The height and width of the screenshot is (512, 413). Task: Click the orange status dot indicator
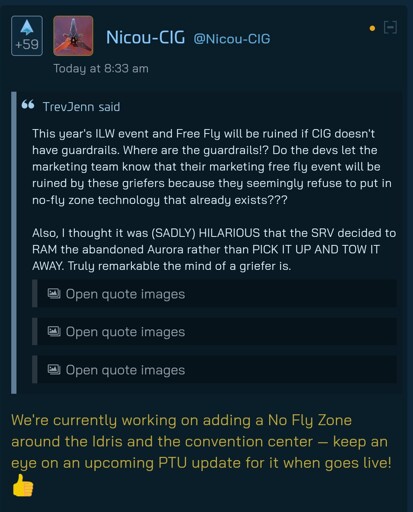coord(372,29)
